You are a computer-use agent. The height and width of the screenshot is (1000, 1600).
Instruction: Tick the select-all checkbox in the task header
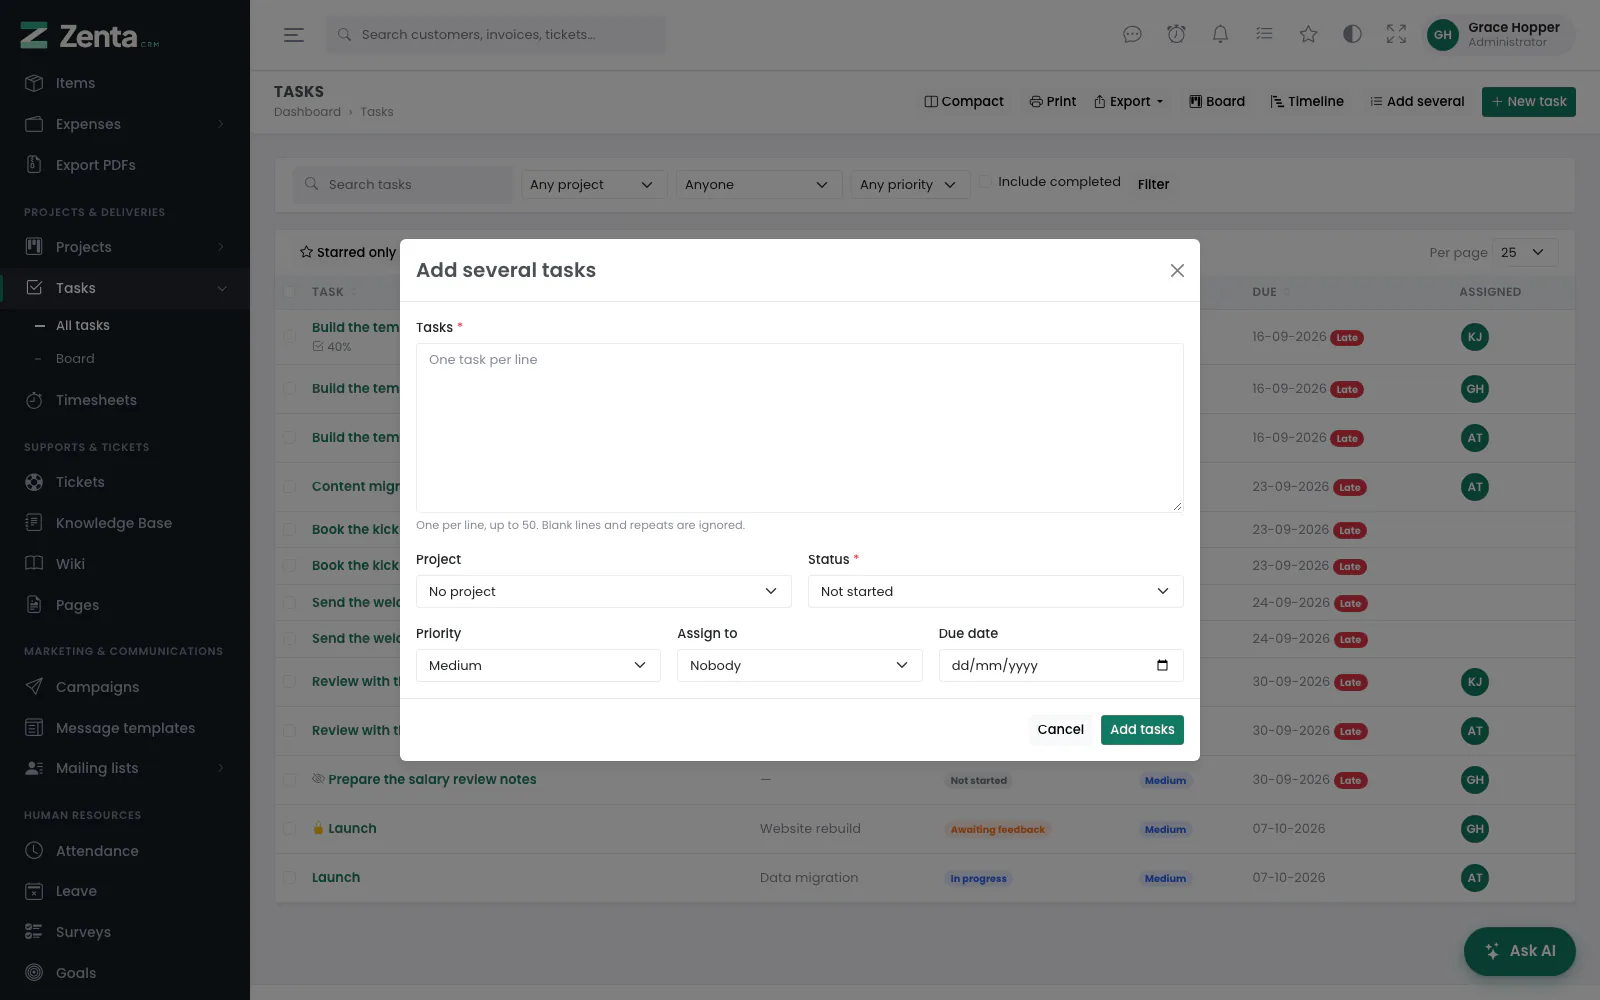tap(289, 292)
